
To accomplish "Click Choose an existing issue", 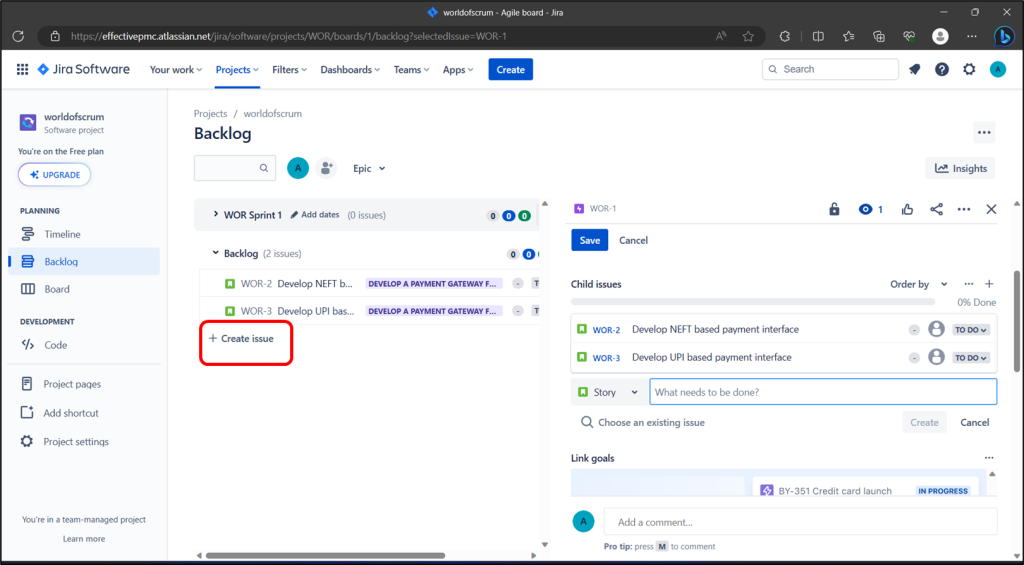I will pyautogui.click(x=643, y=423).
